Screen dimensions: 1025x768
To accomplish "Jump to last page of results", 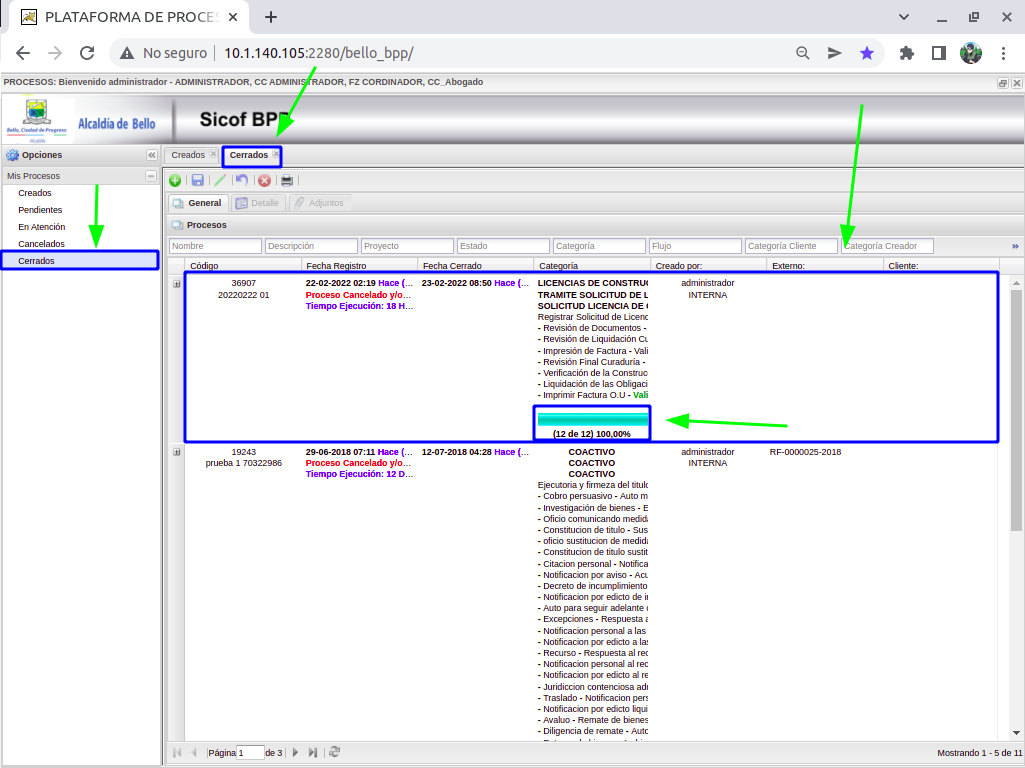I will click(x=313, y=752).
